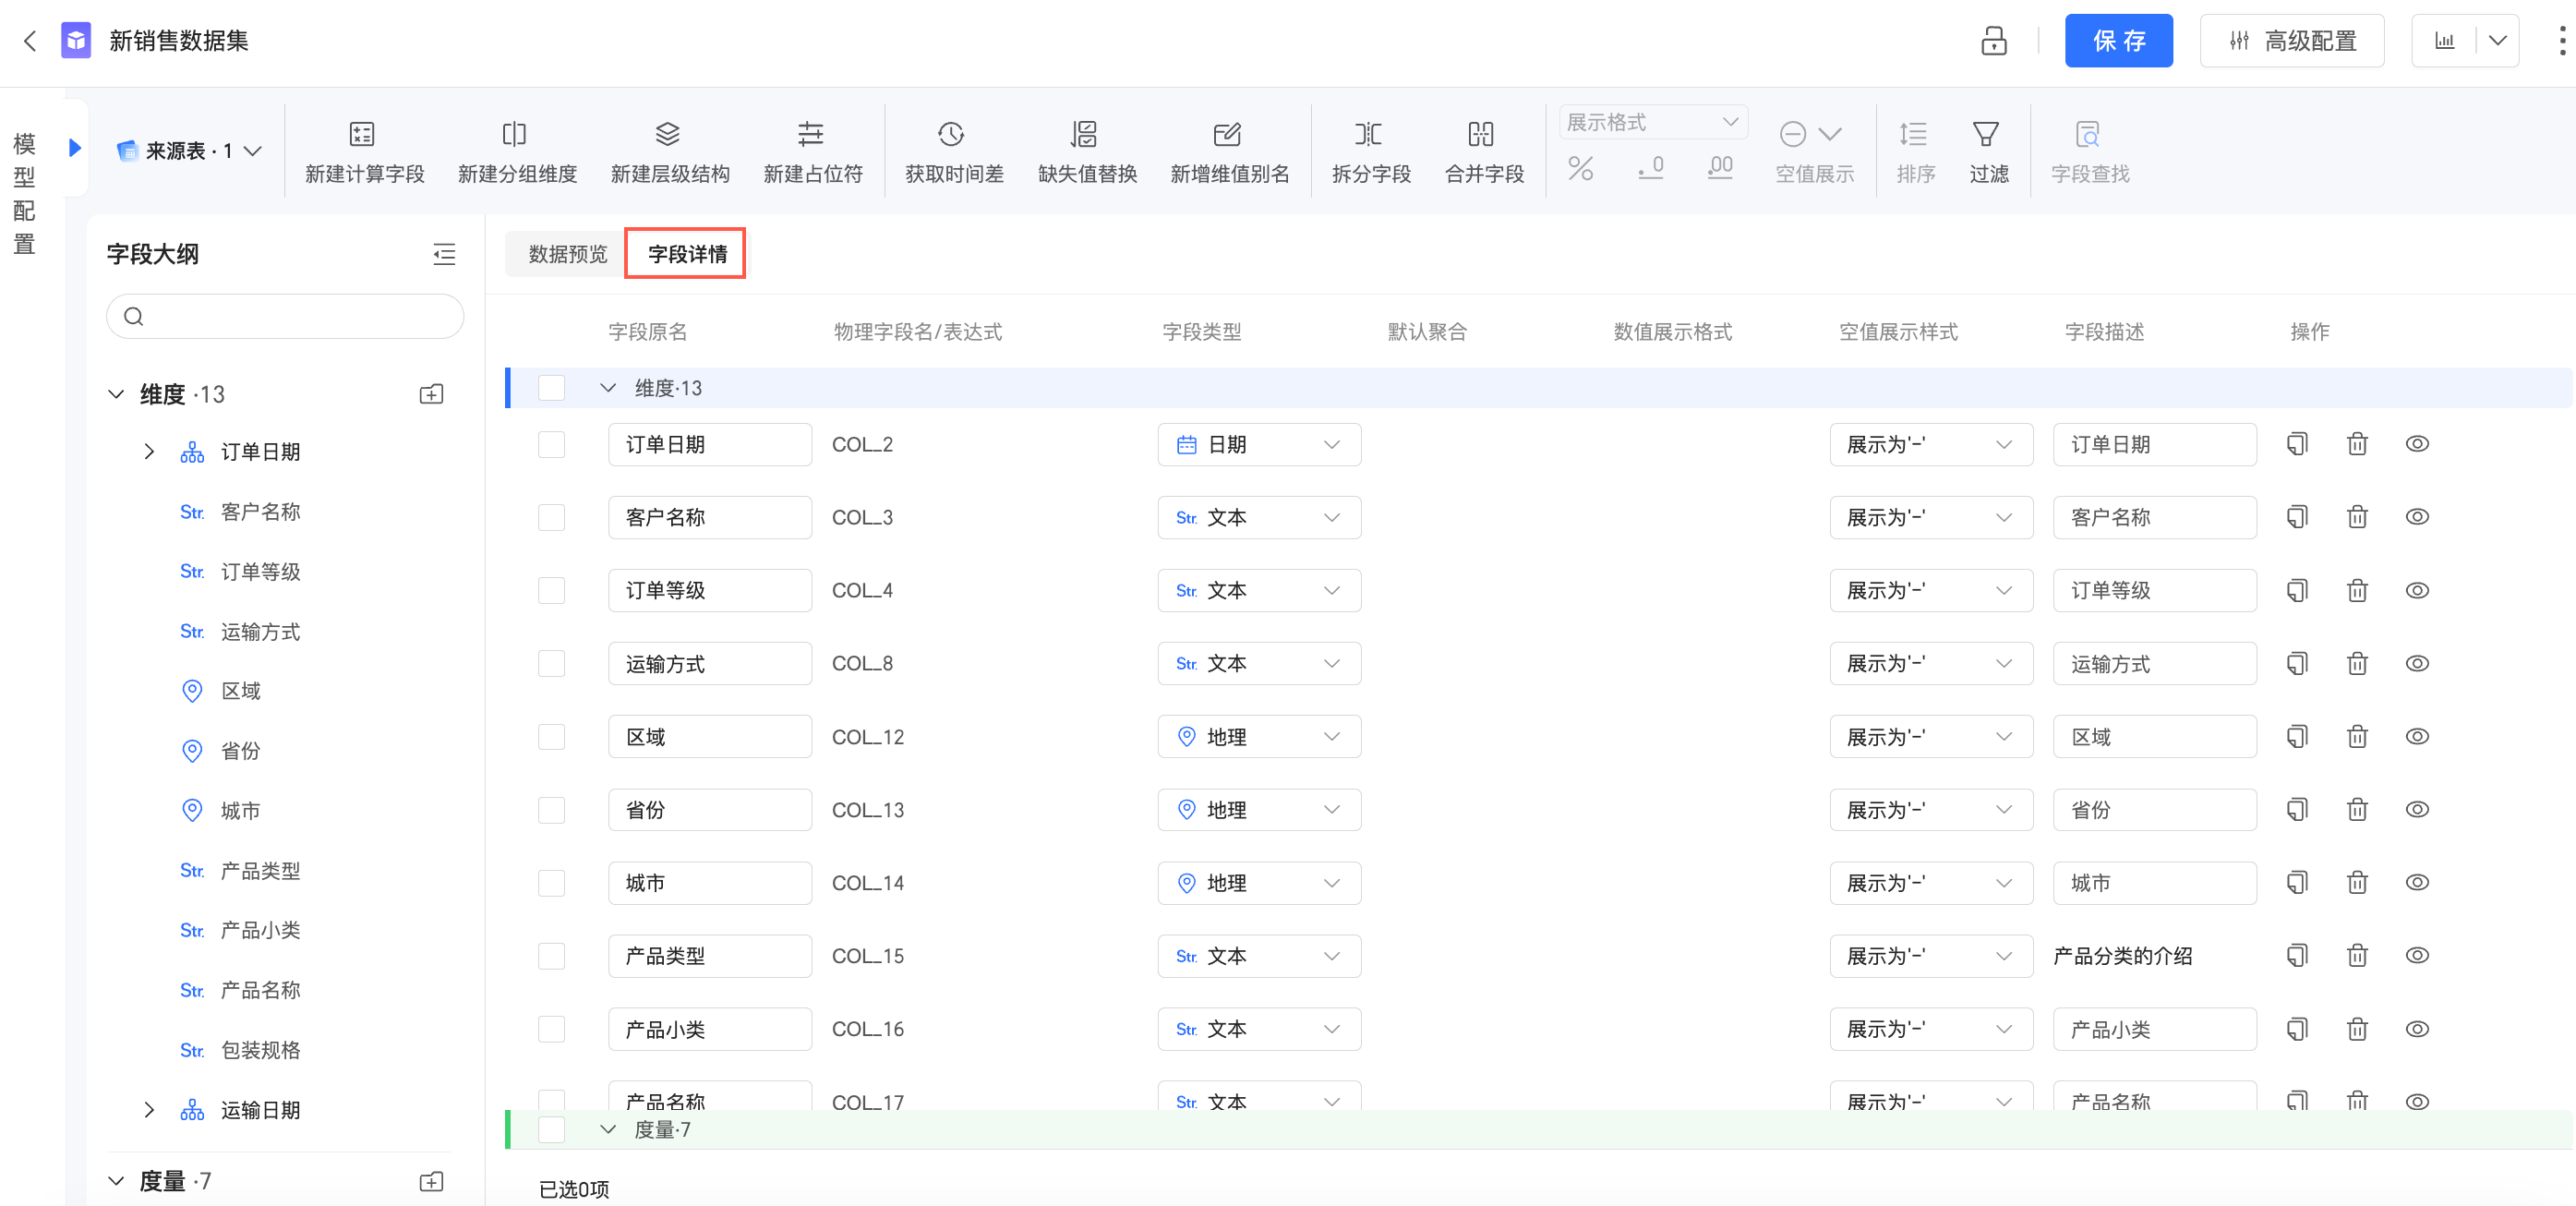Screen dimensions: 2576x1206
Task: Delete the 产品类型 field row
Action: (2357, 956)
